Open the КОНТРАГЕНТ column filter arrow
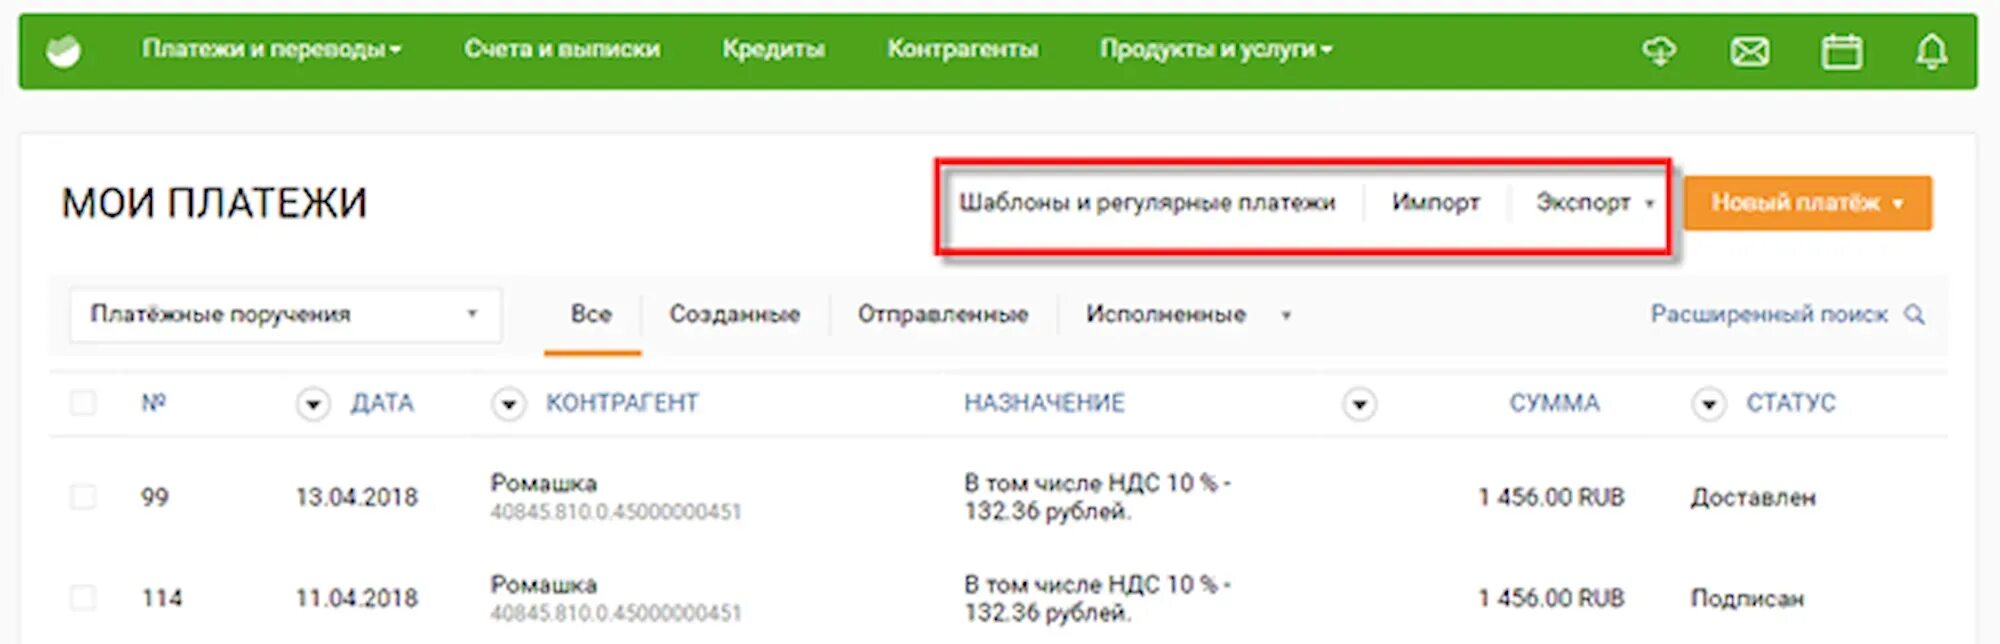Screen dimensions: 2000x644 (509, 404)
